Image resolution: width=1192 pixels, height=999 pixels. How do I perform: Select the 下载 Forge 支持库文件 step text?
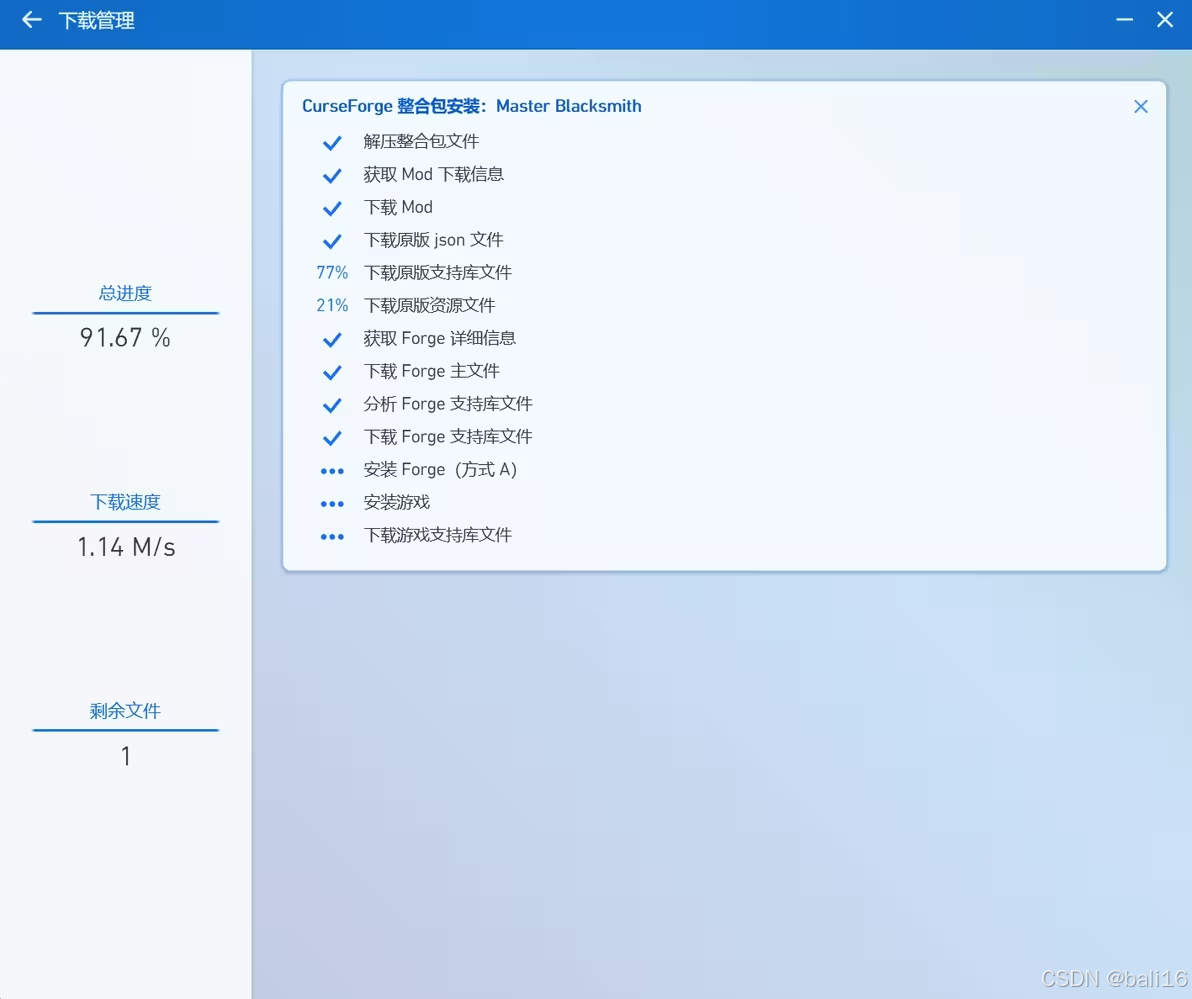[448, 436]
